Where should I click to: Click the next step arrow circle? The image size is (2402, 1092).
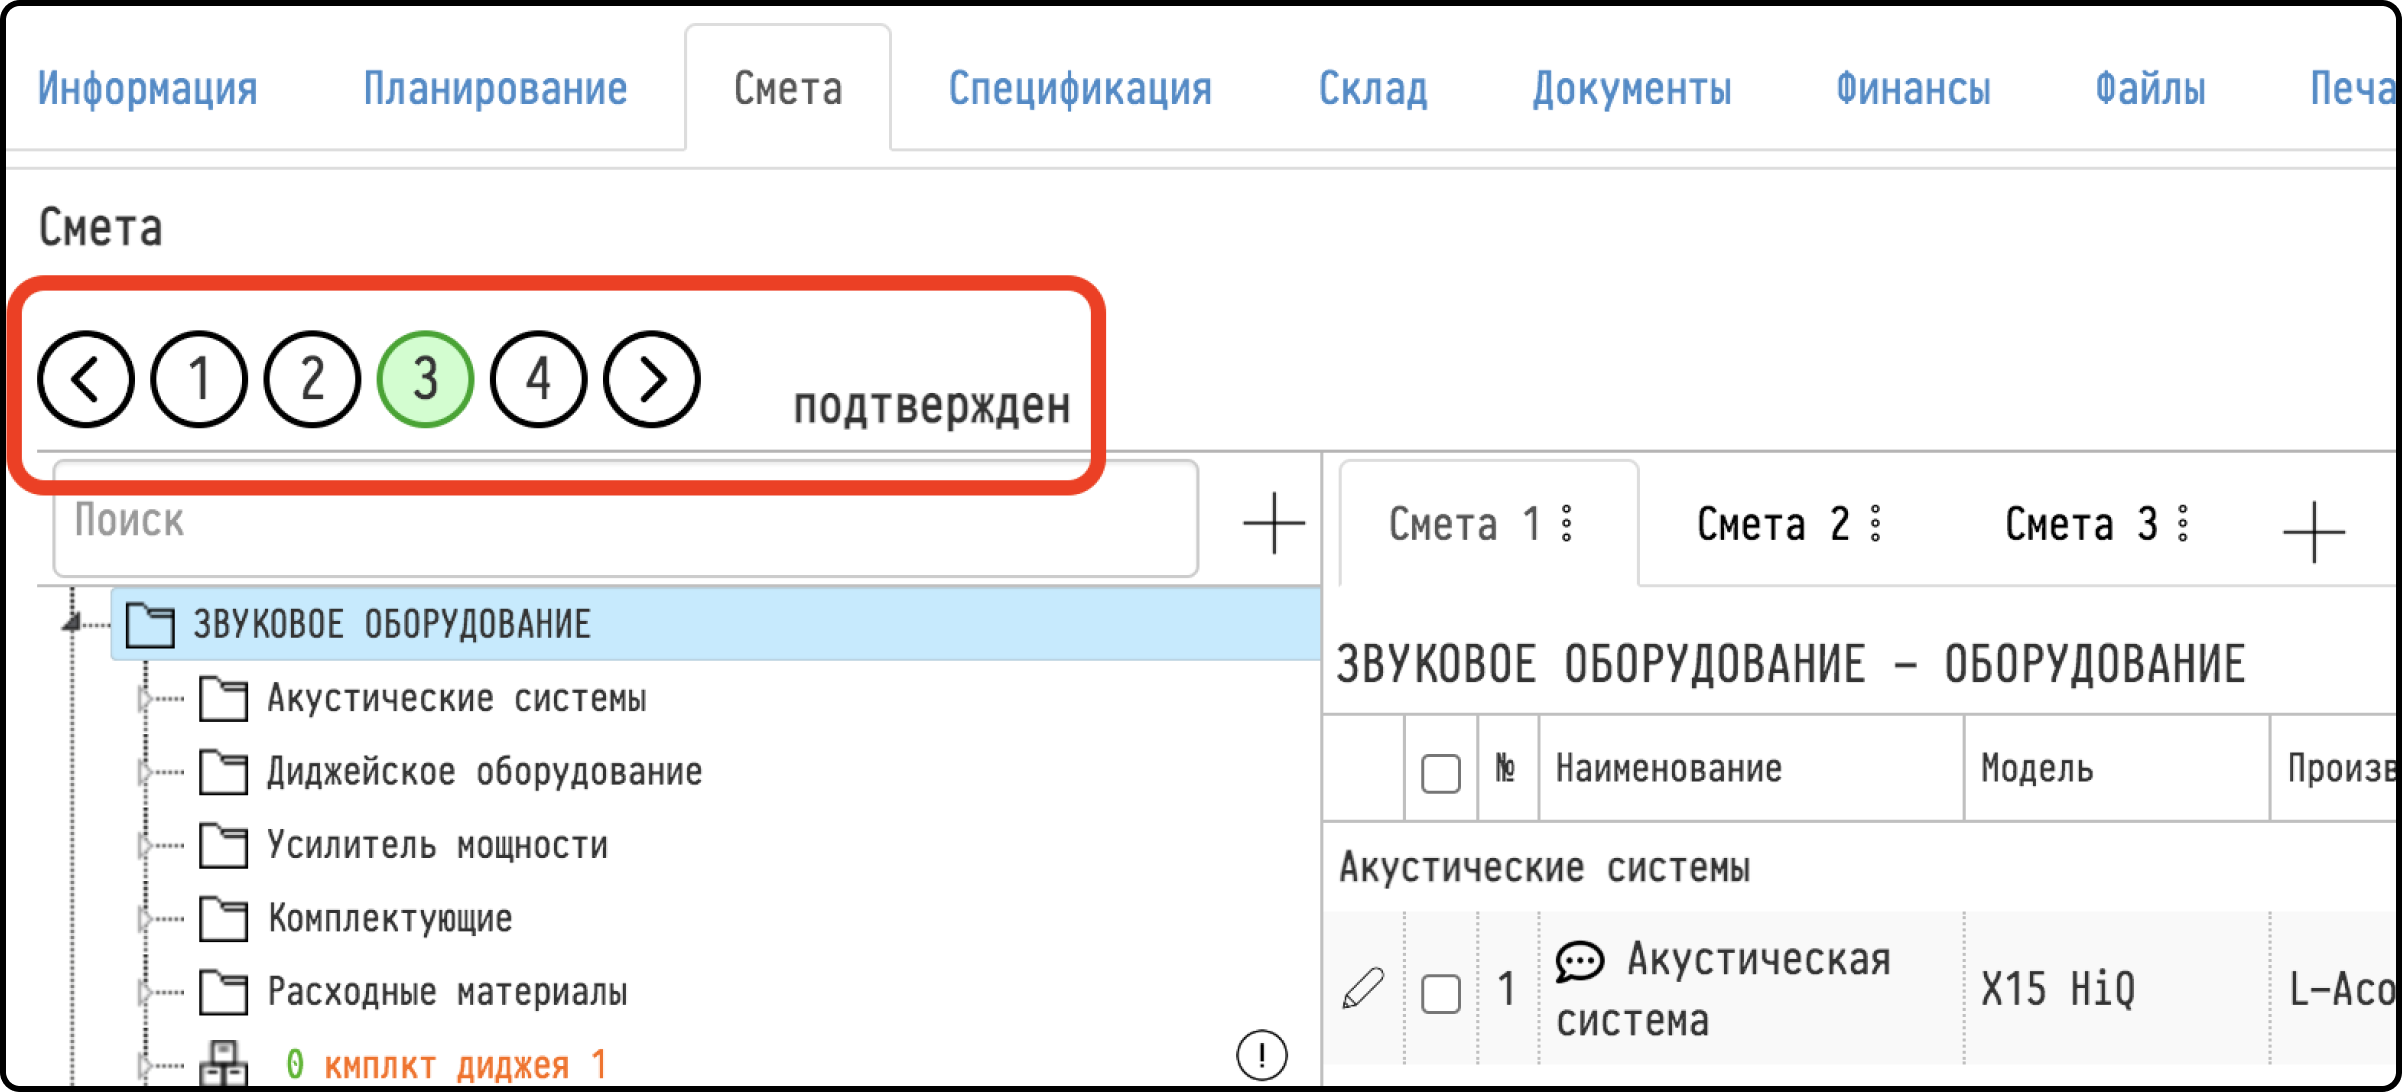pos(652,380)
